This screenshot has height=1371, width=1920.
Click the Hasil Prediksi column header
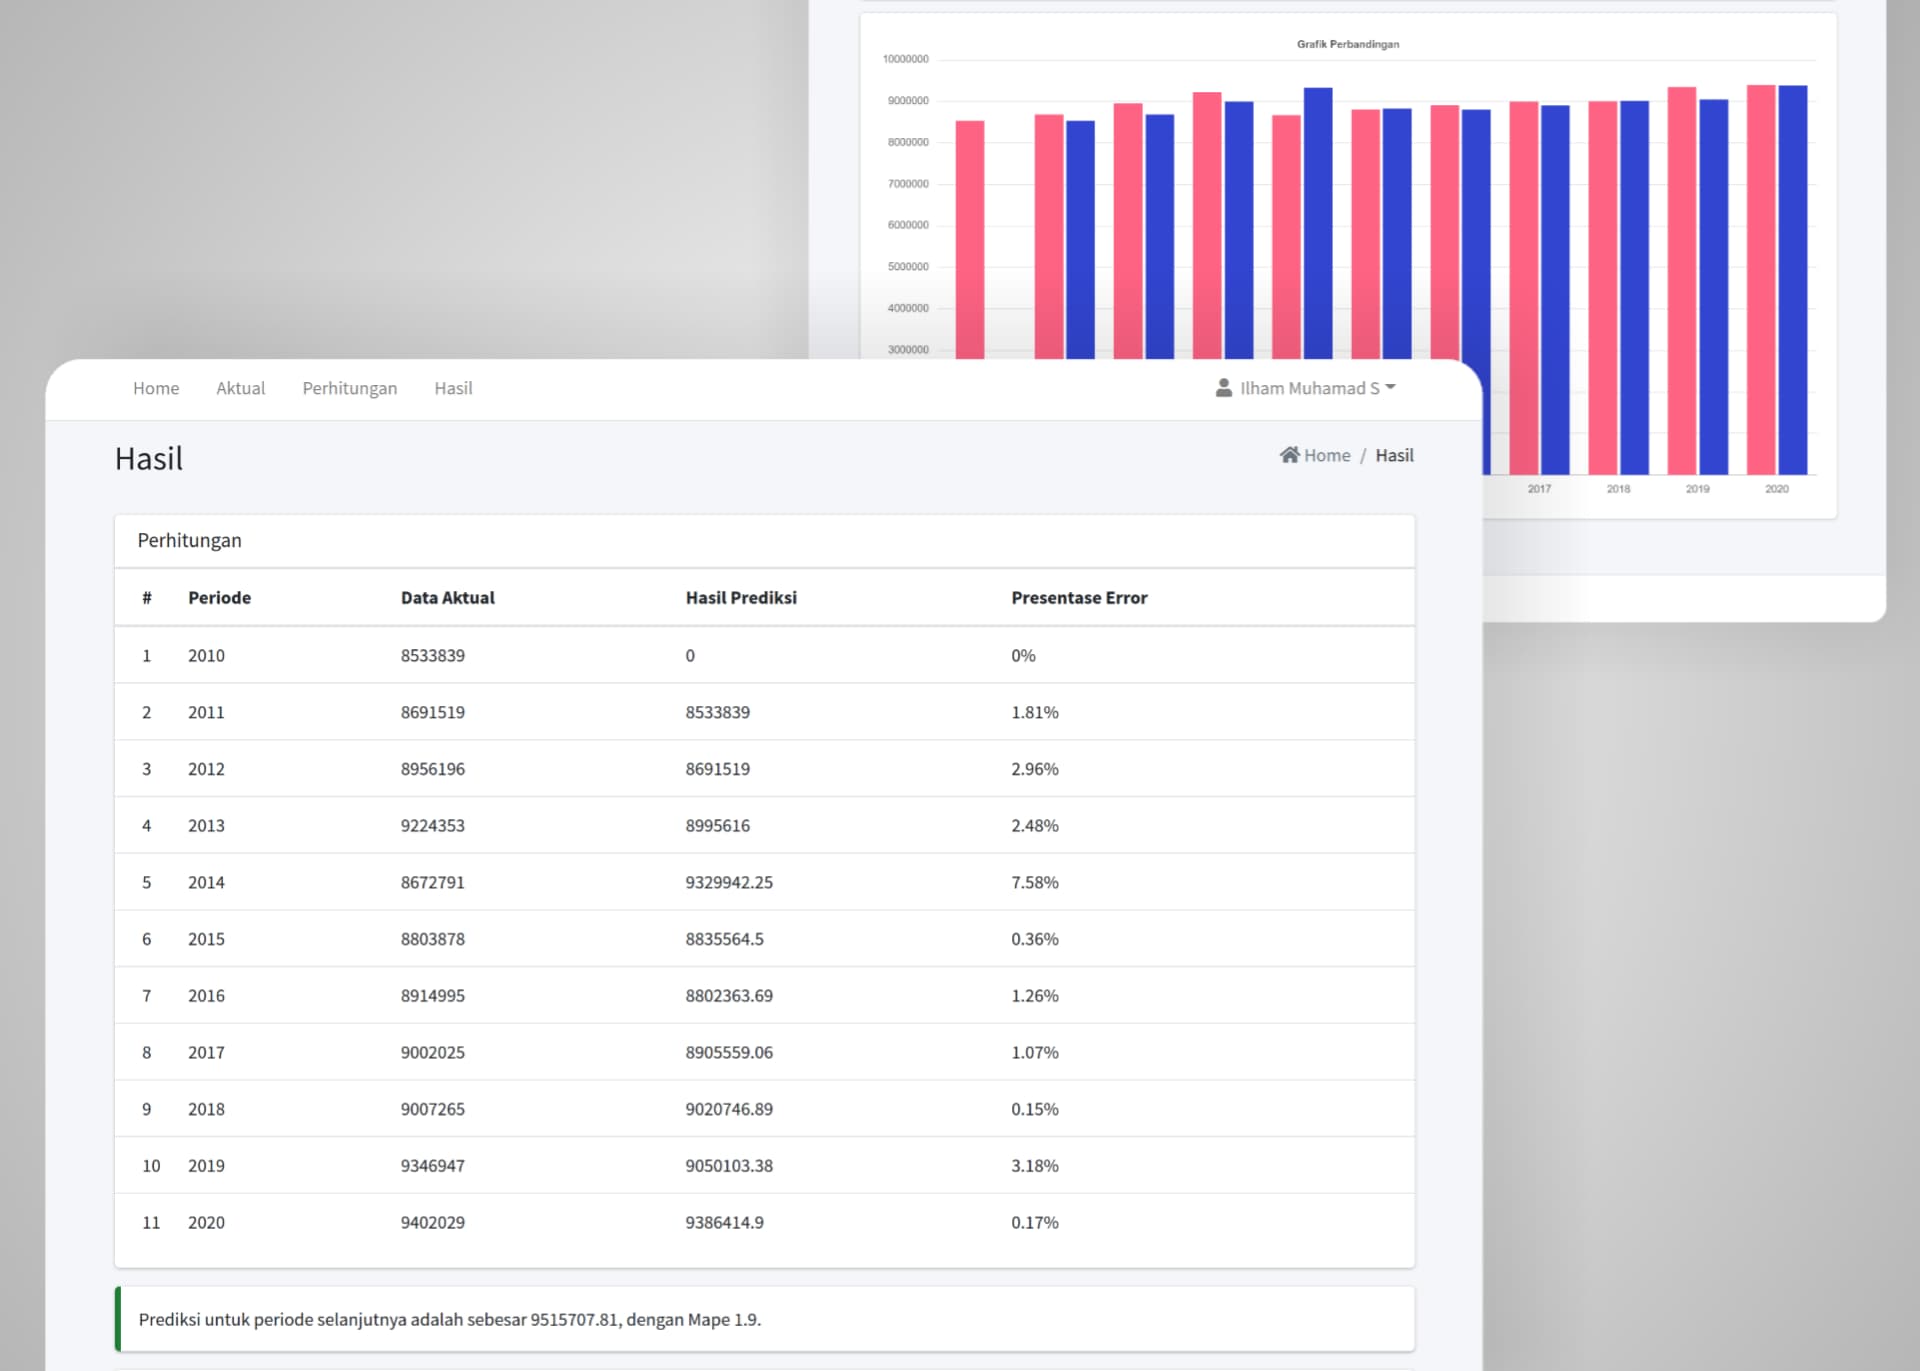(741, 597)
